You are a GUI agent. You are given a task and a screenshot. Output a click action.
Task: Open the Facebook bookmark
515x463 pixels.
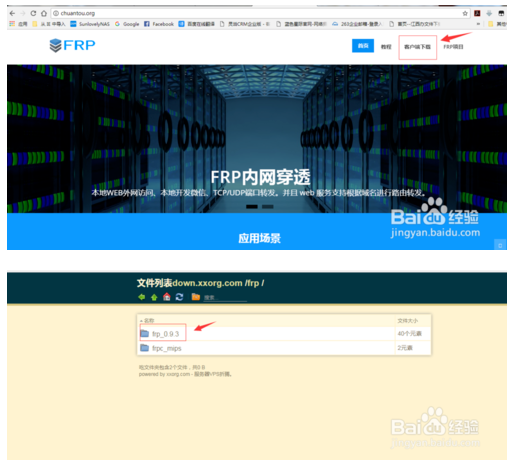click(x=159, y=24)
